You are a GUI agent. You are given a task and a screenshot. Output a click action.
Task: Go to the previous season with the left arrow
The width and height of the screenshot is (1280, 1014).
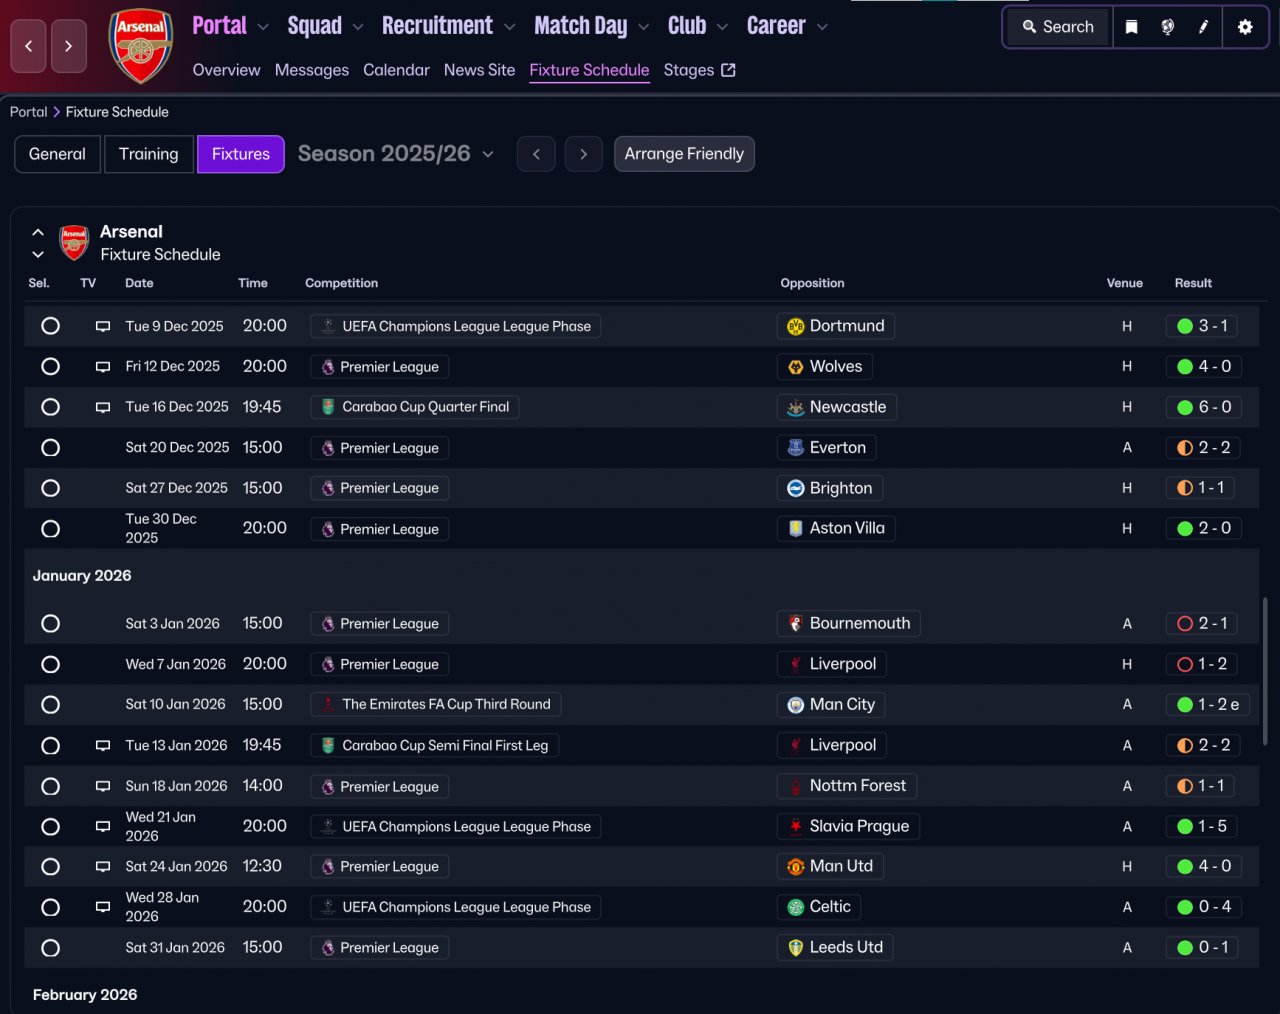click(x=536, y=154)
